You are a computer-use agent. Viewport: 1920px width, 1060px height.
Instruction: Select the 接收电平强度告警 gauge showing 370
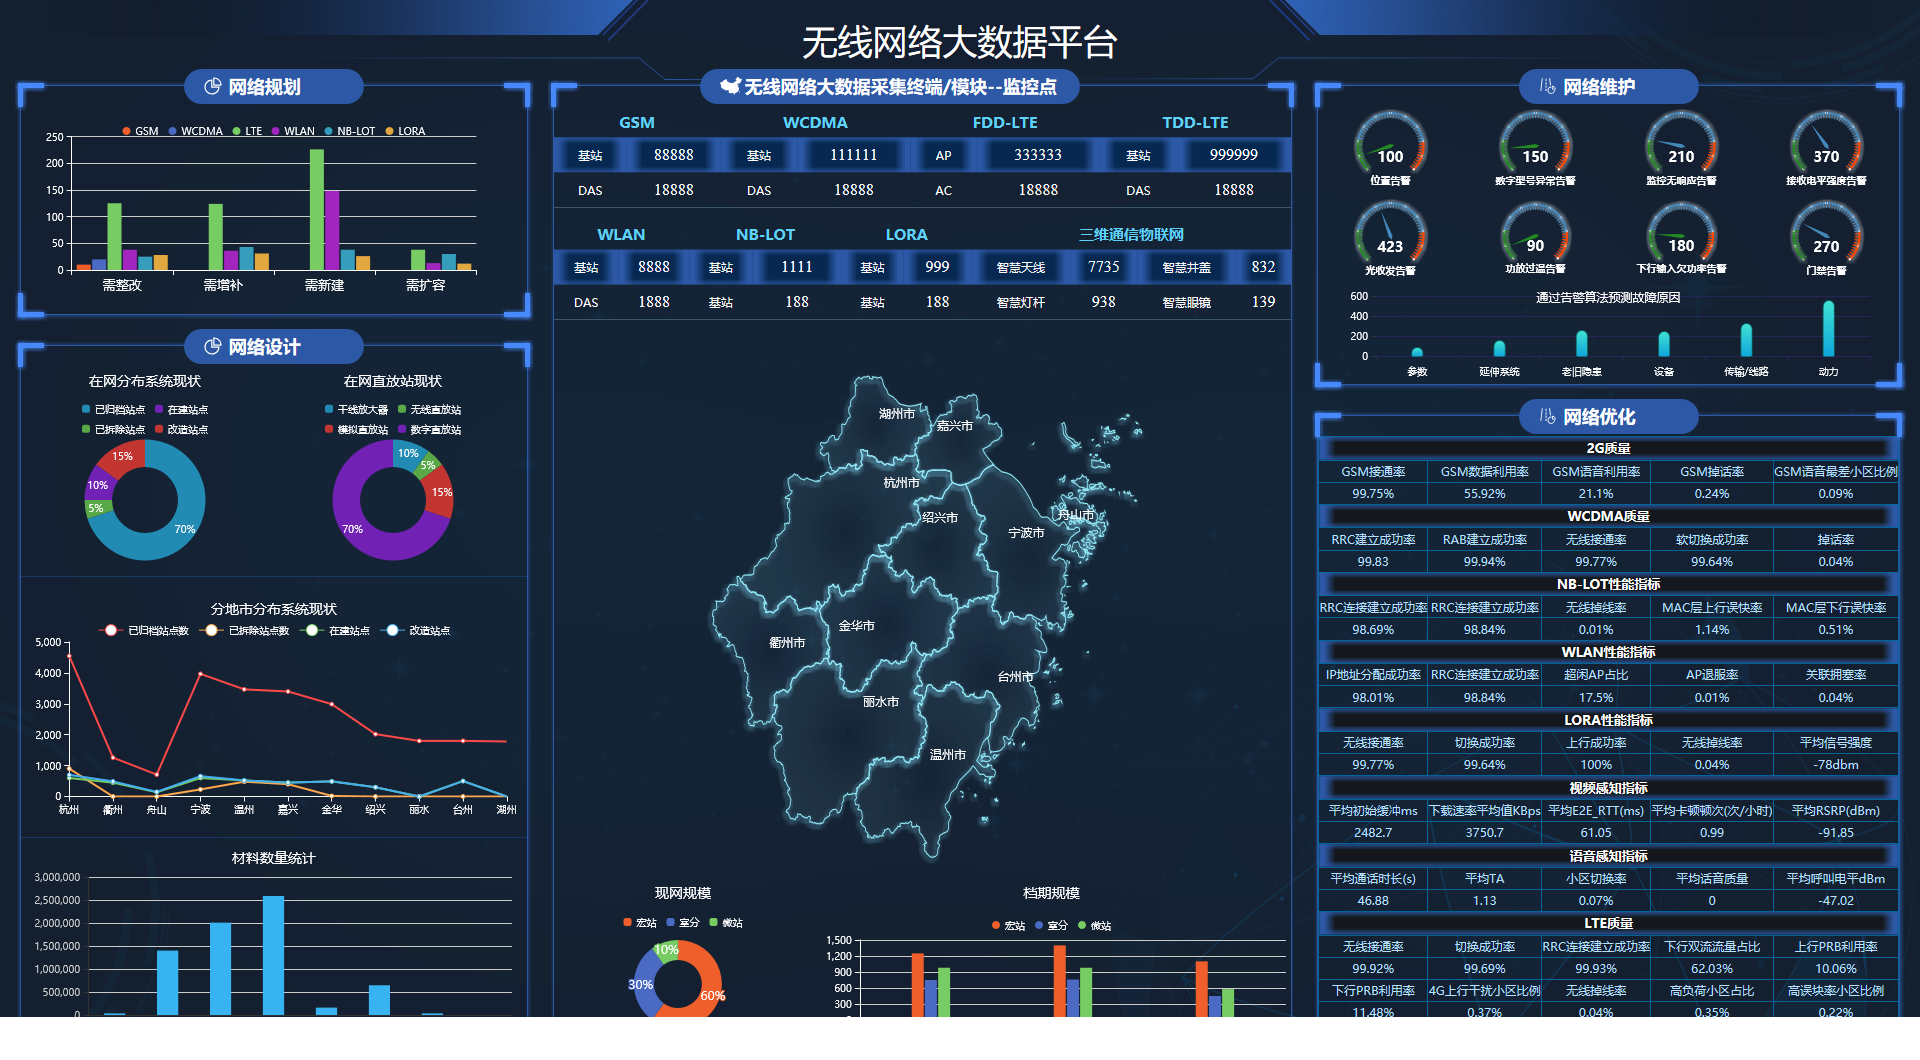(x=1826, y=148)
